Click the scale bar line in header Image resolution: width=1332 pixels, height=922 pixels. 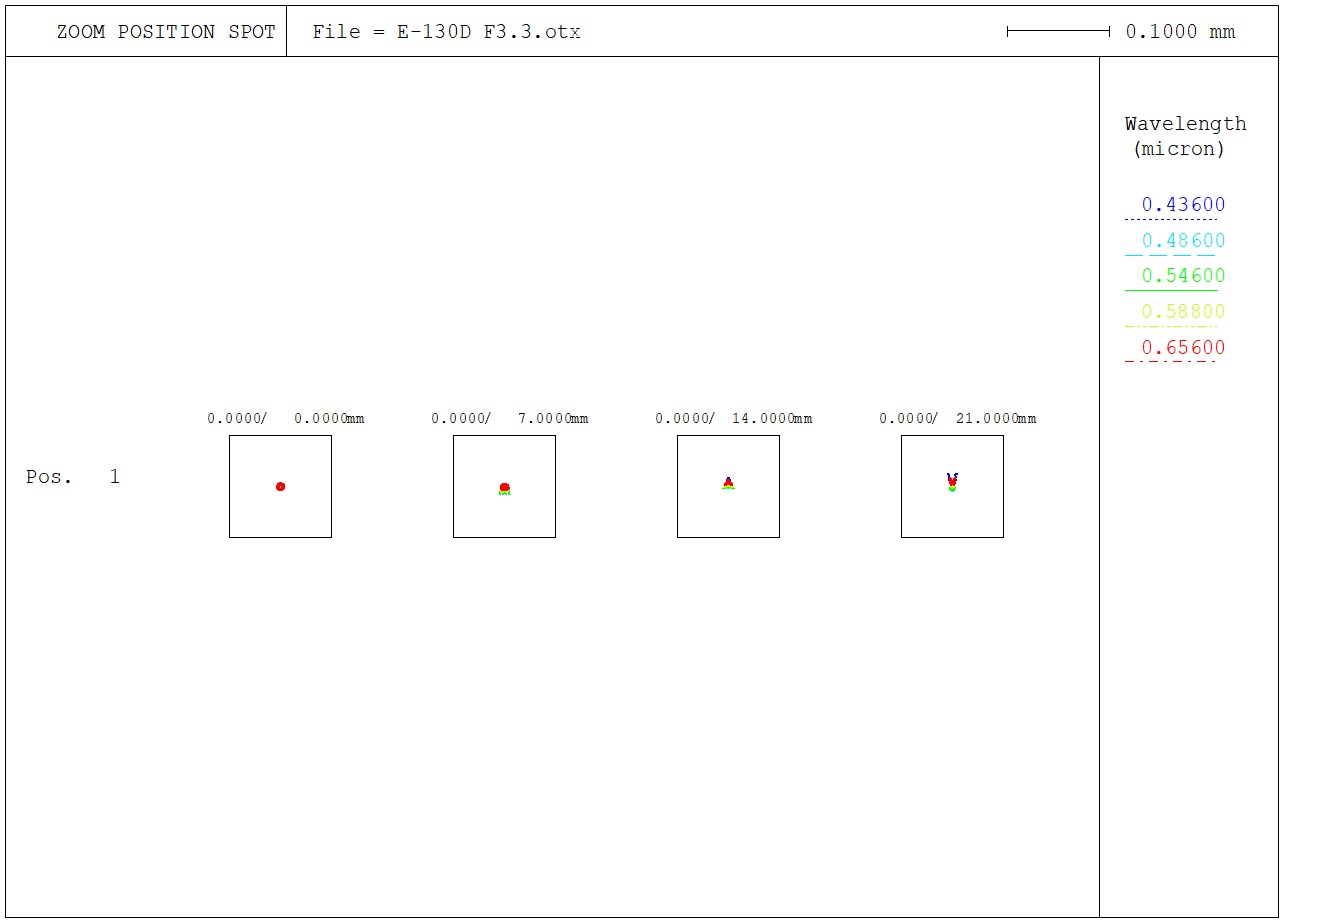pos(1058,32)
